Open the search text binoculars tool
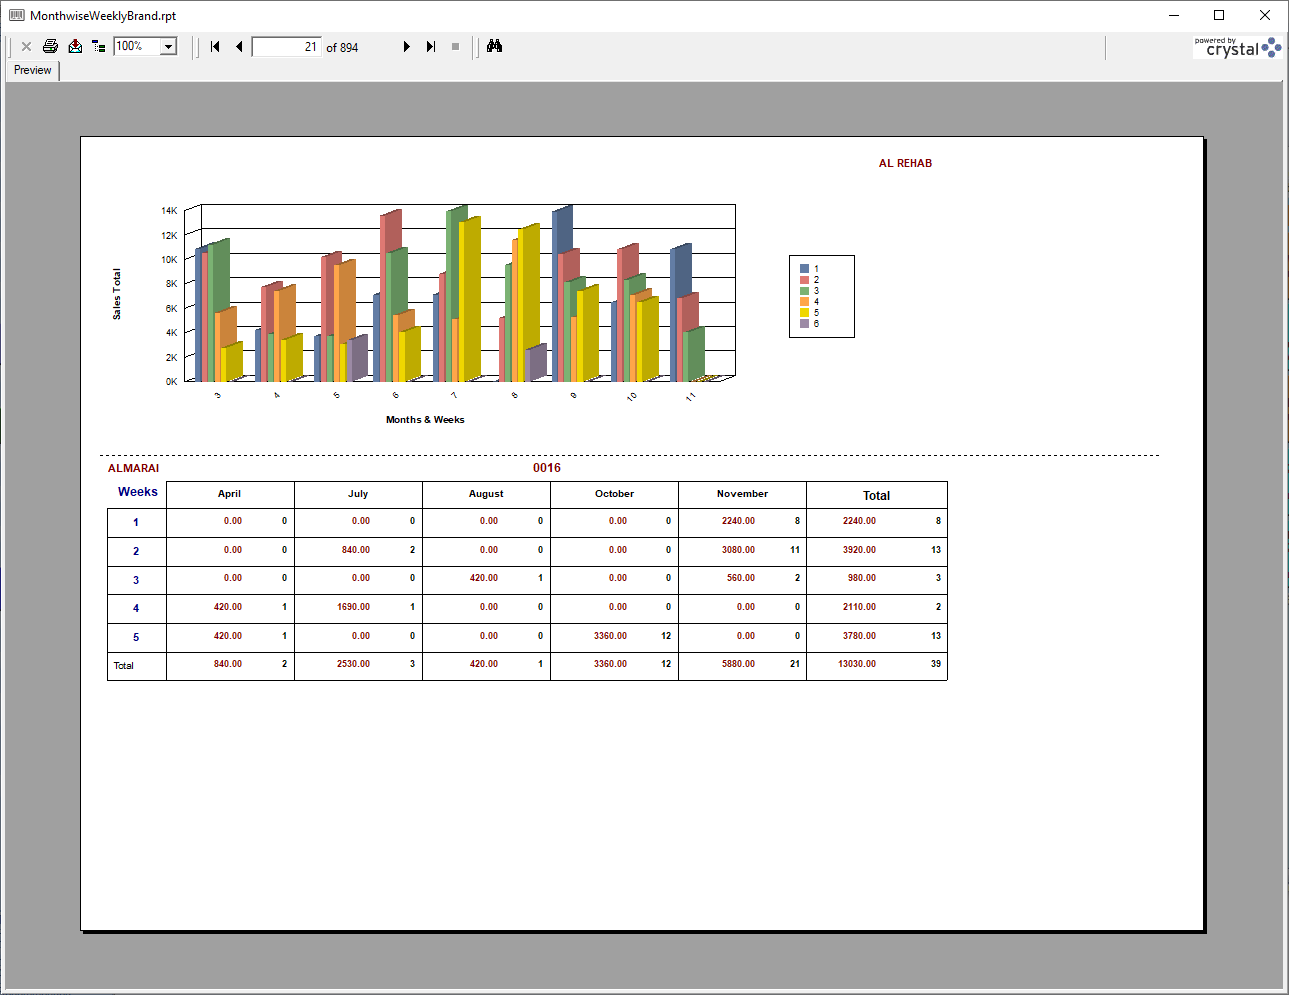 494,47
